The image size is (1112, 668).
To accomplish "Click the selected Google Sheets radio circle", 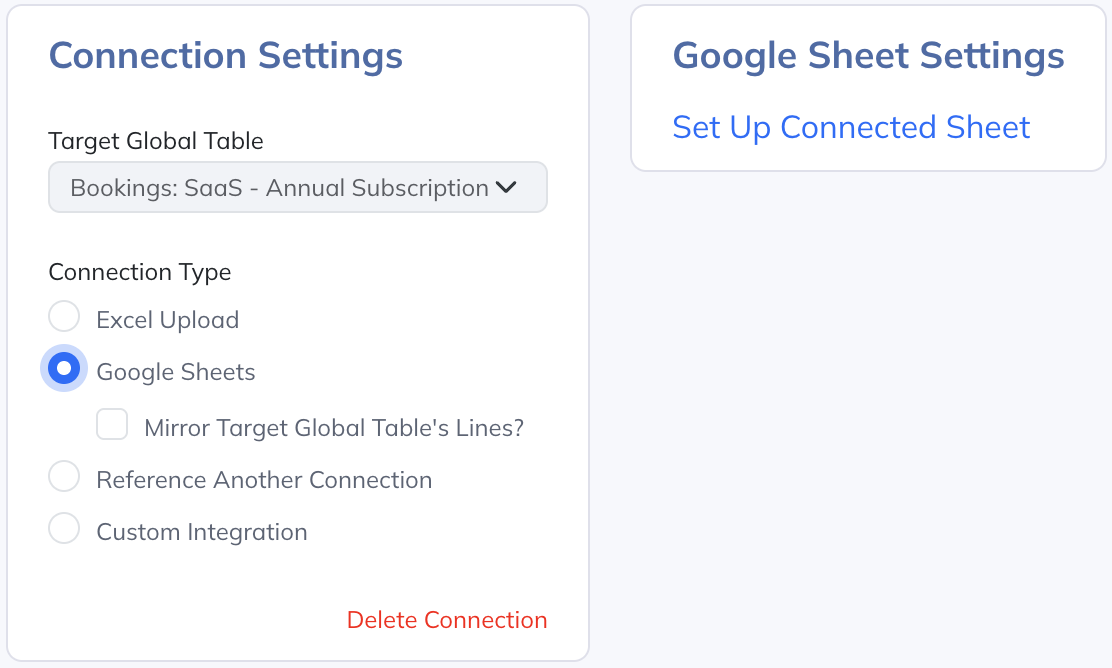I will [64, 369].
